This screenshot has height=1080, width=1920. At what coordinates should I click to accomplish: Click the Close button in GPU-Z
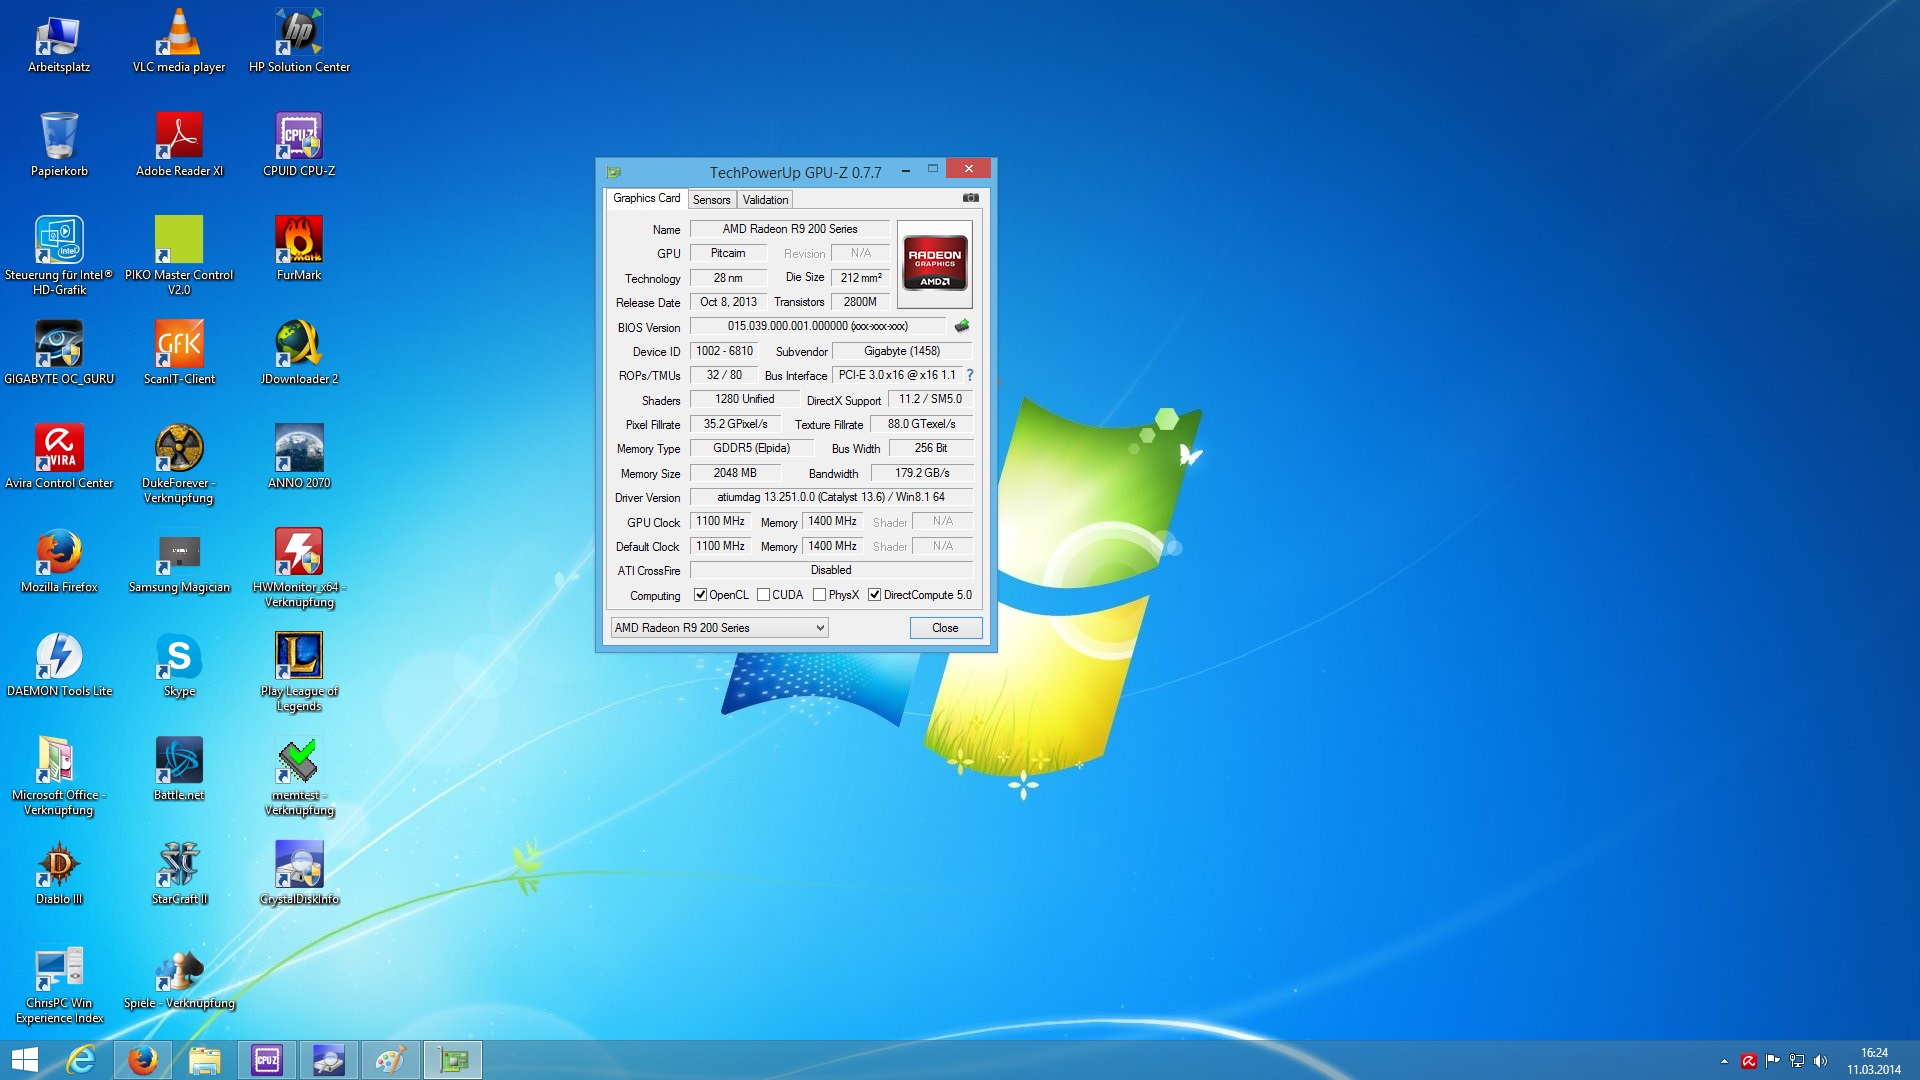(945, 628)
